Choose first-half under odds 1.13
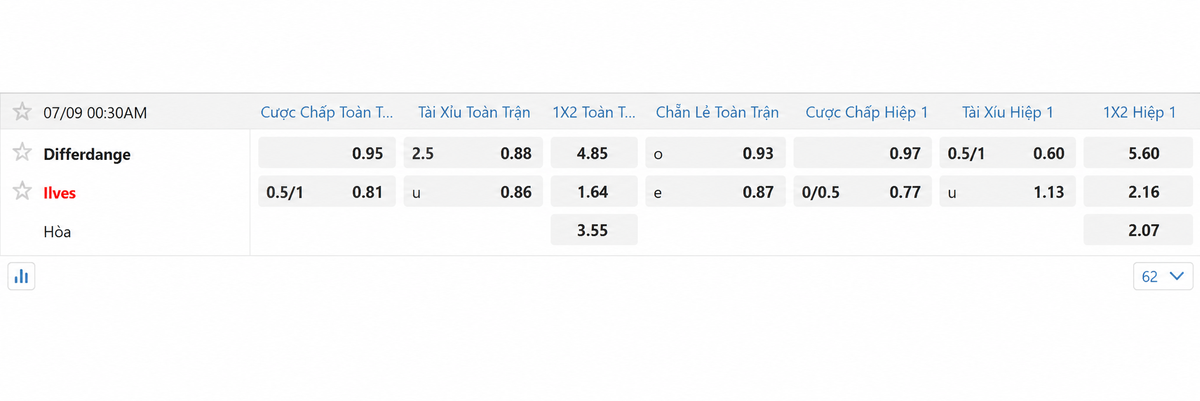This screenshot has height=401, width=1200. pyautogui.click(x=1007, y=192)
